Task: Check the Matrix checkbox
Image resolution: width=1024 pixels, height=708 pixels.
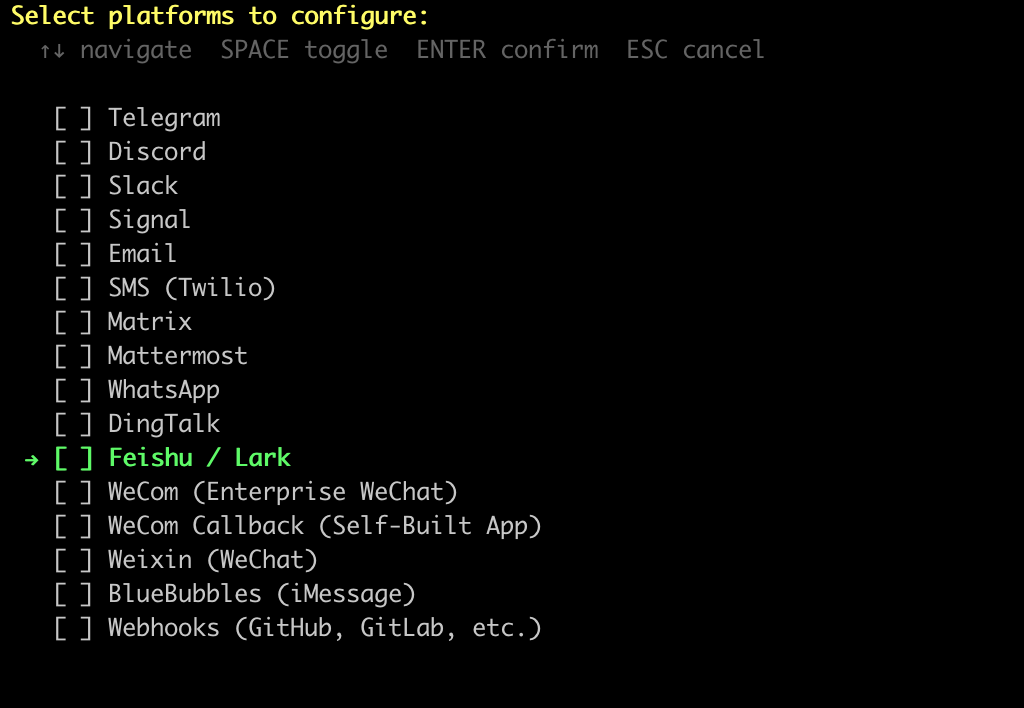Action: click(x=73, y=322)
